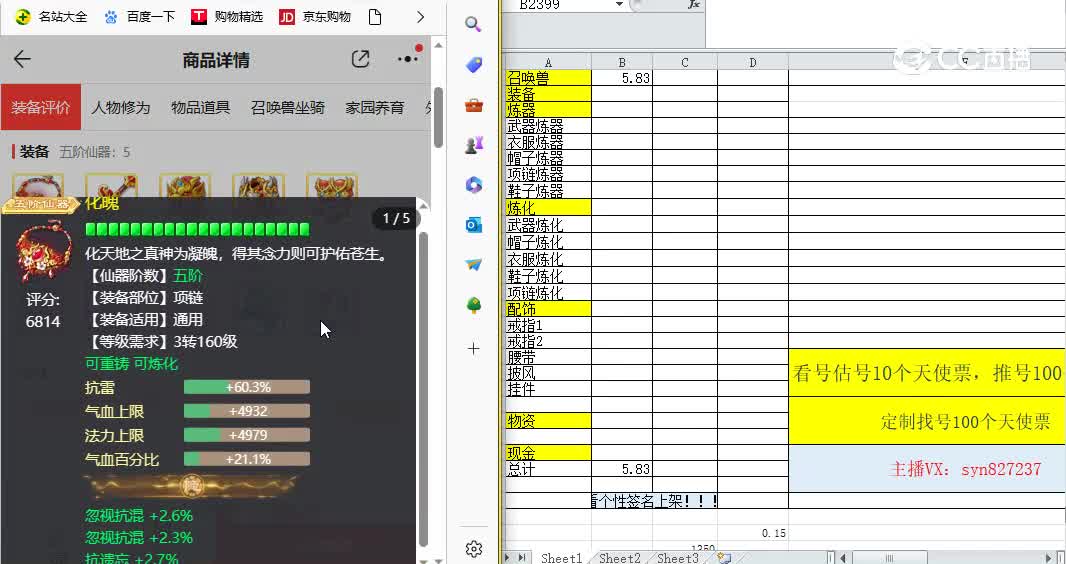The image size is (1066, 564).
Task: Select the 5.83 cell beside 召唤兽
Action: pos(622,78)
